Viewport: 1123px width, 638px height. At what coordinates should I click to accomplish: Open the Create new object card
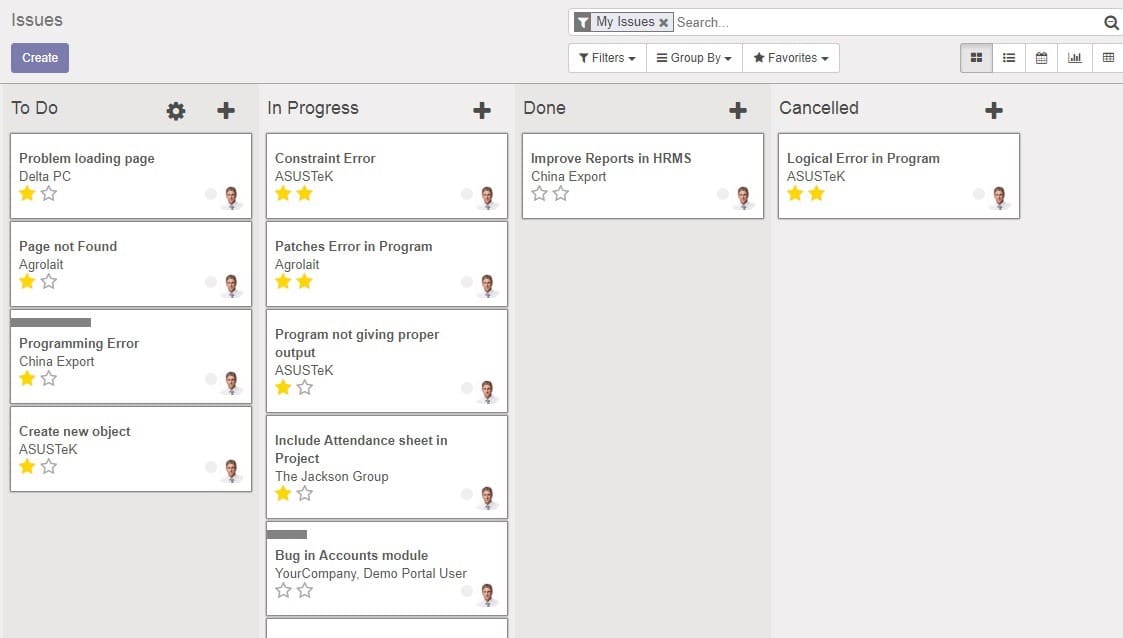coord(131,449)
